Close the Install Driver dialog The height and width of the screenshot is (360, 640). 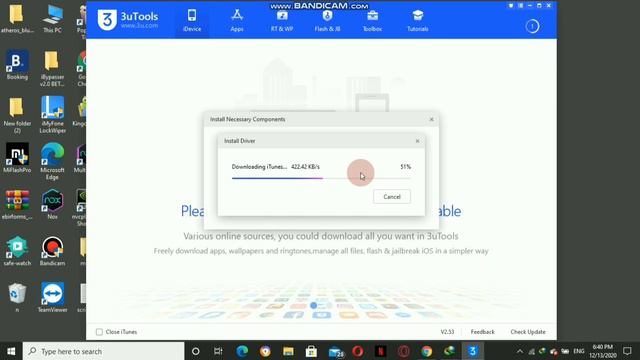[417, 141]
